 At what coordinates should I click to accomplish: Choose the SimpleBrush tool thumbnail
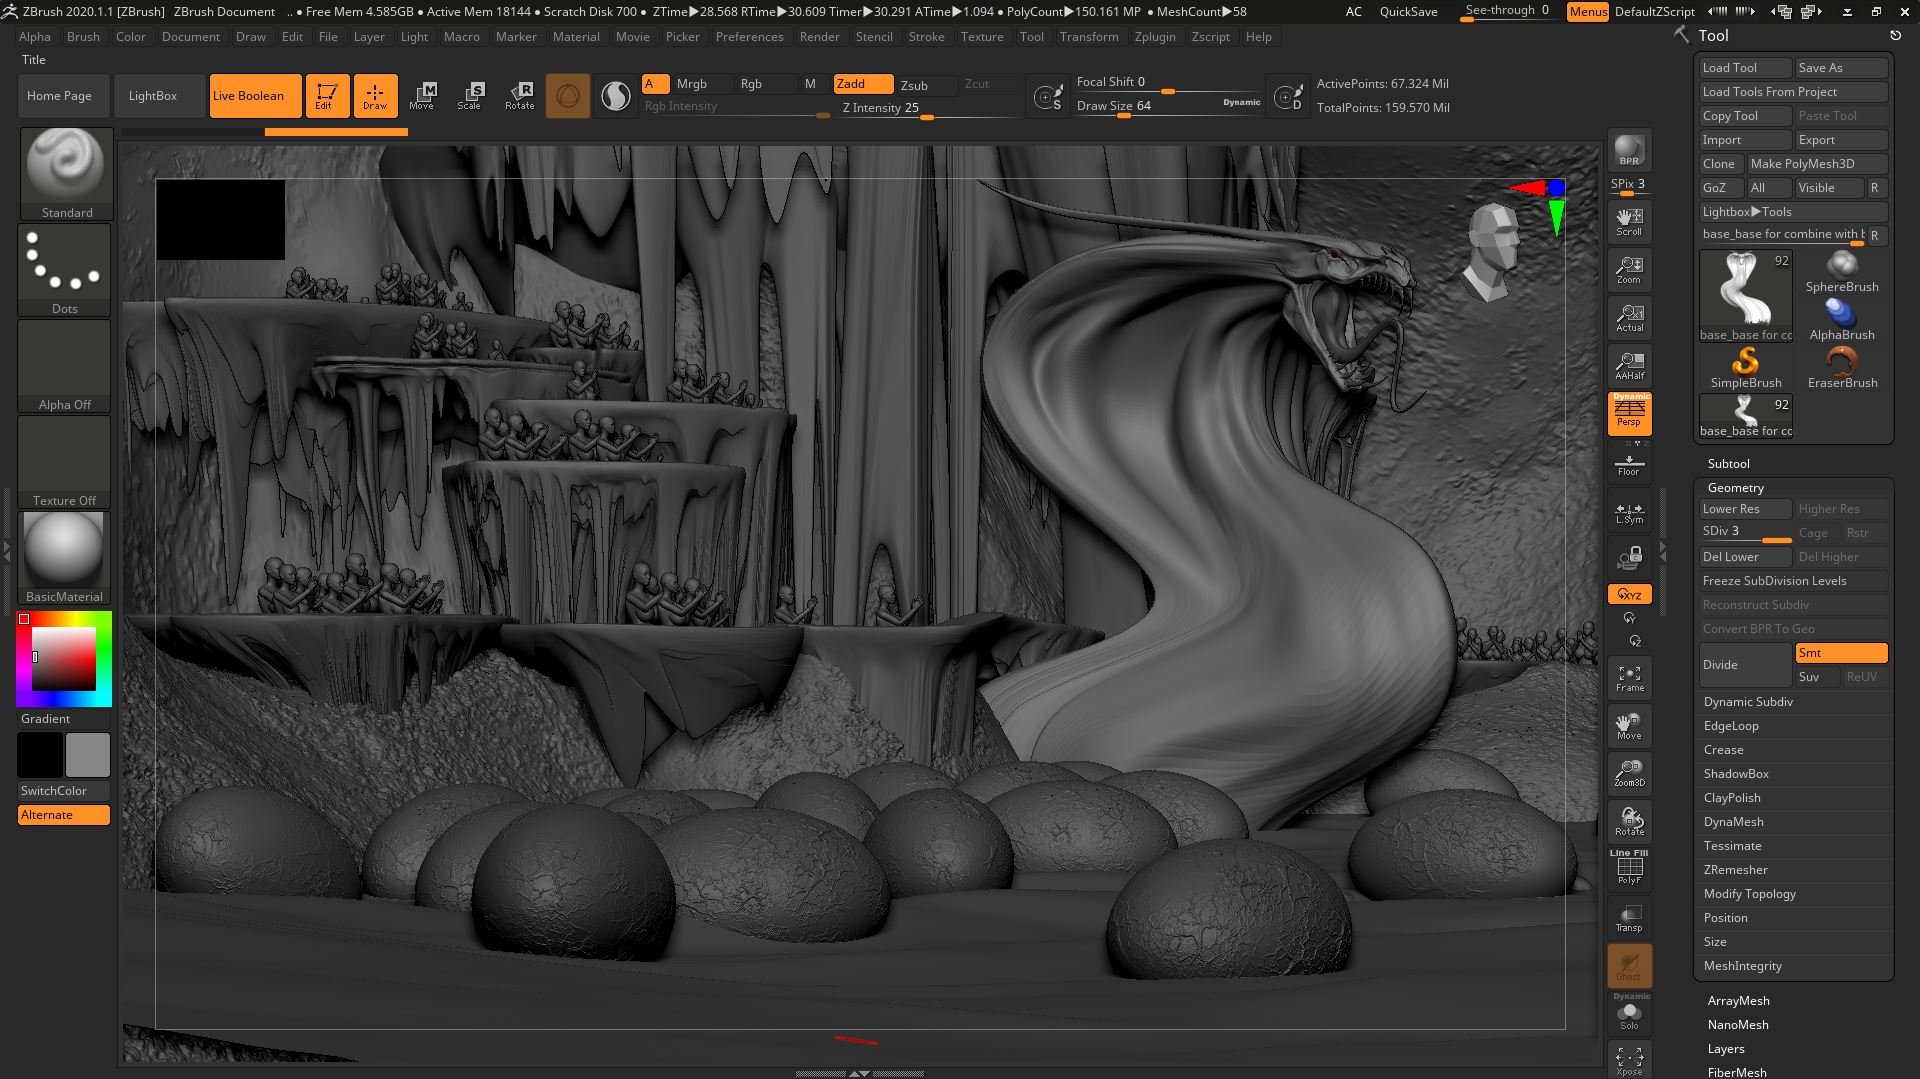(1745, 366)
